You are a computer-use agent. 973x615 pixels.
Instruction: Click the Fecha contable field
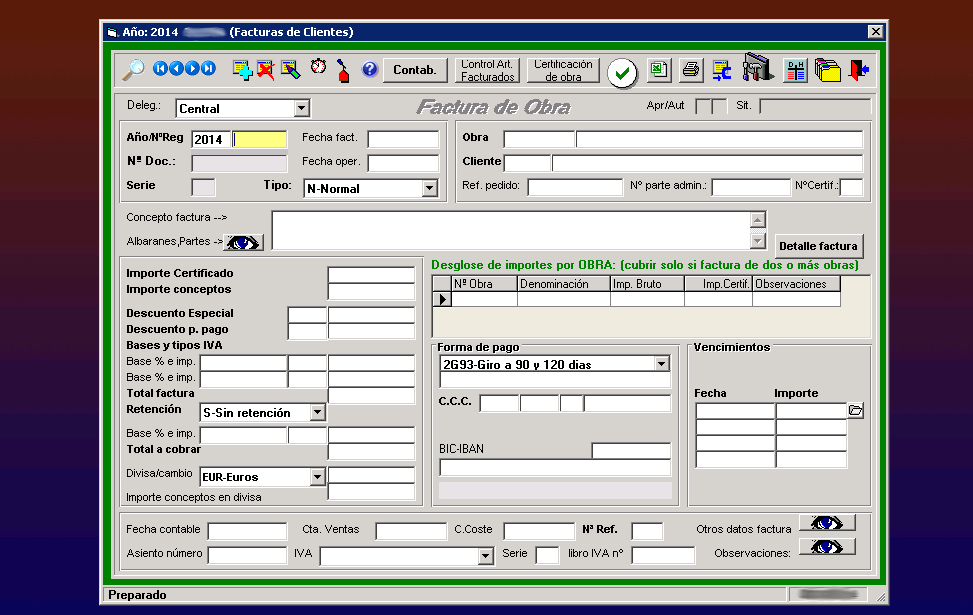[248, 531]
